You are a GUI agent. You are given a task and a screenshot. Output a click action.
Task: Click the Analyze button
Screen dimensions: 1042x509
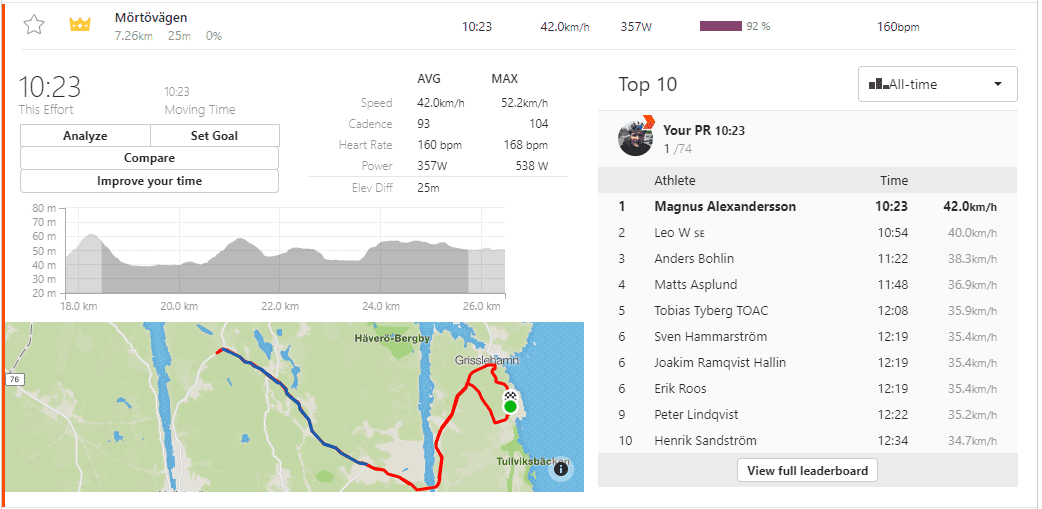pos(85,136)
